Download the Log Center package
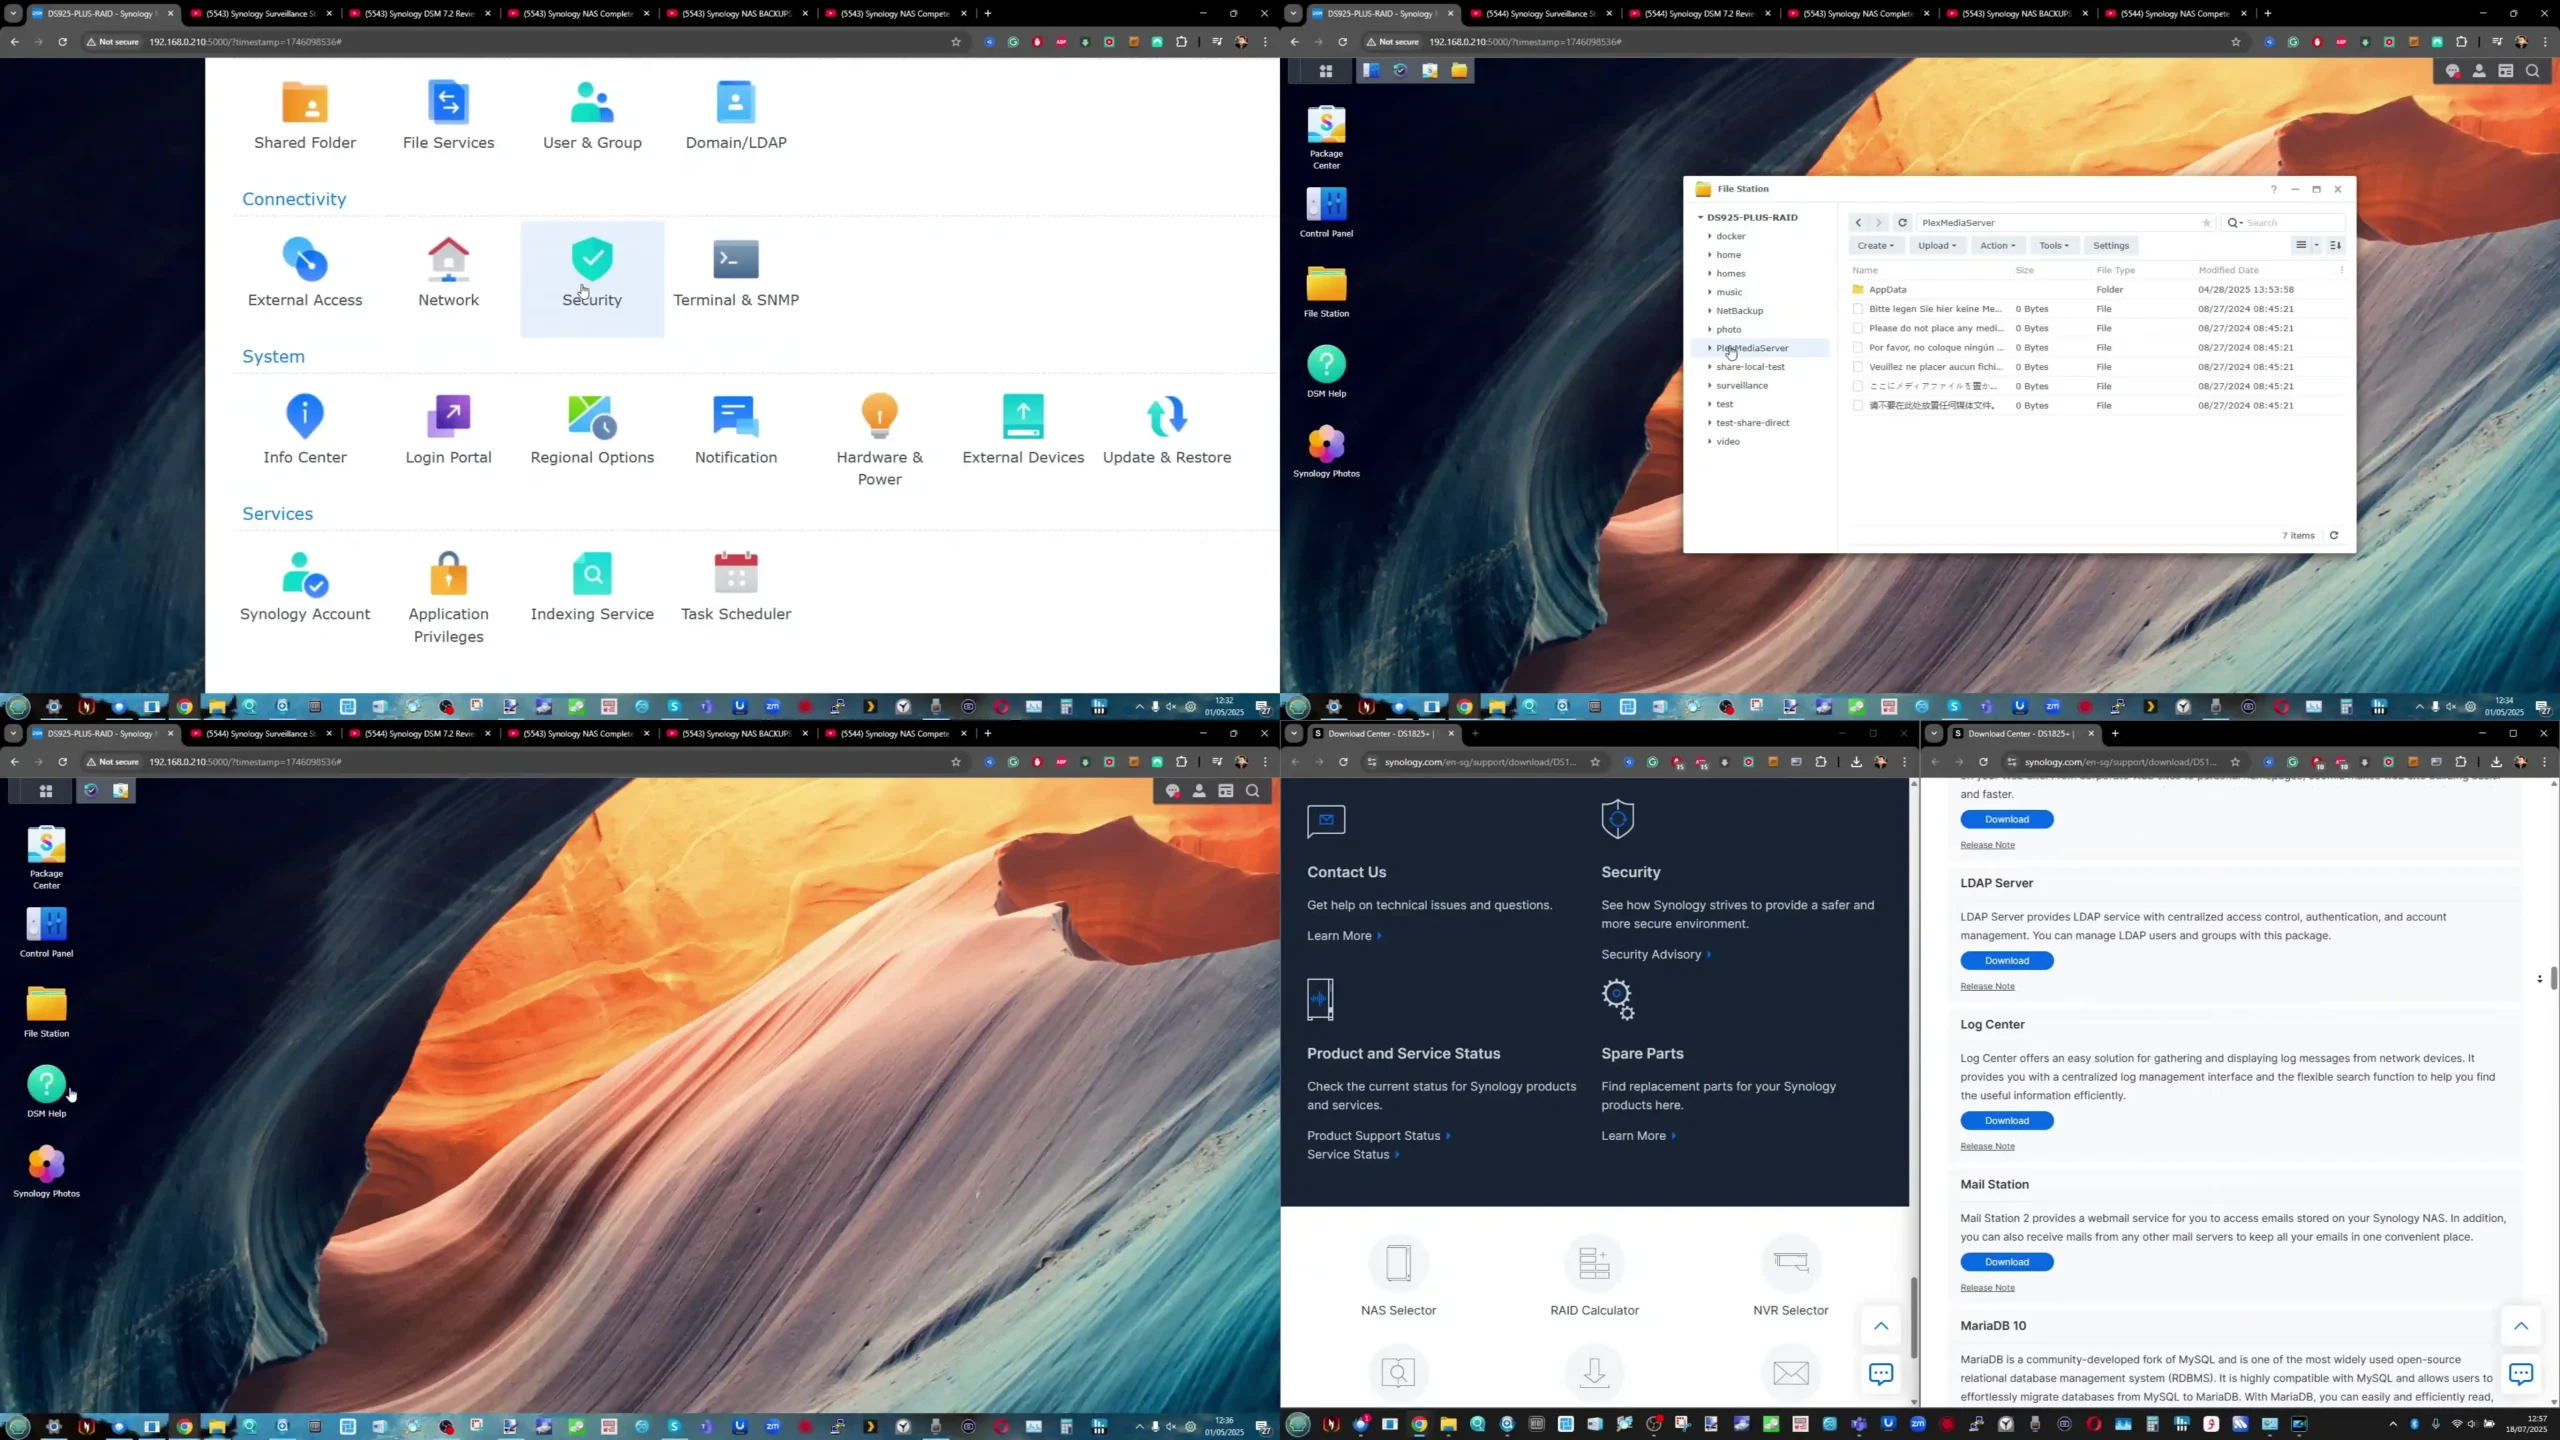Screen dimensions: 2560x1440 tap(2007, 1121)
